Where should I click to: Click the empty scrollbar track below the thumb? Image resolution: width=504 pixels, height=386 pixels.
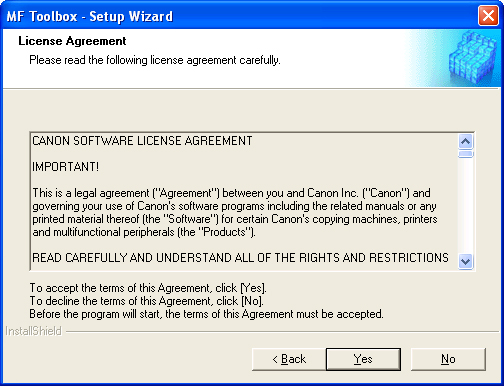466,205
